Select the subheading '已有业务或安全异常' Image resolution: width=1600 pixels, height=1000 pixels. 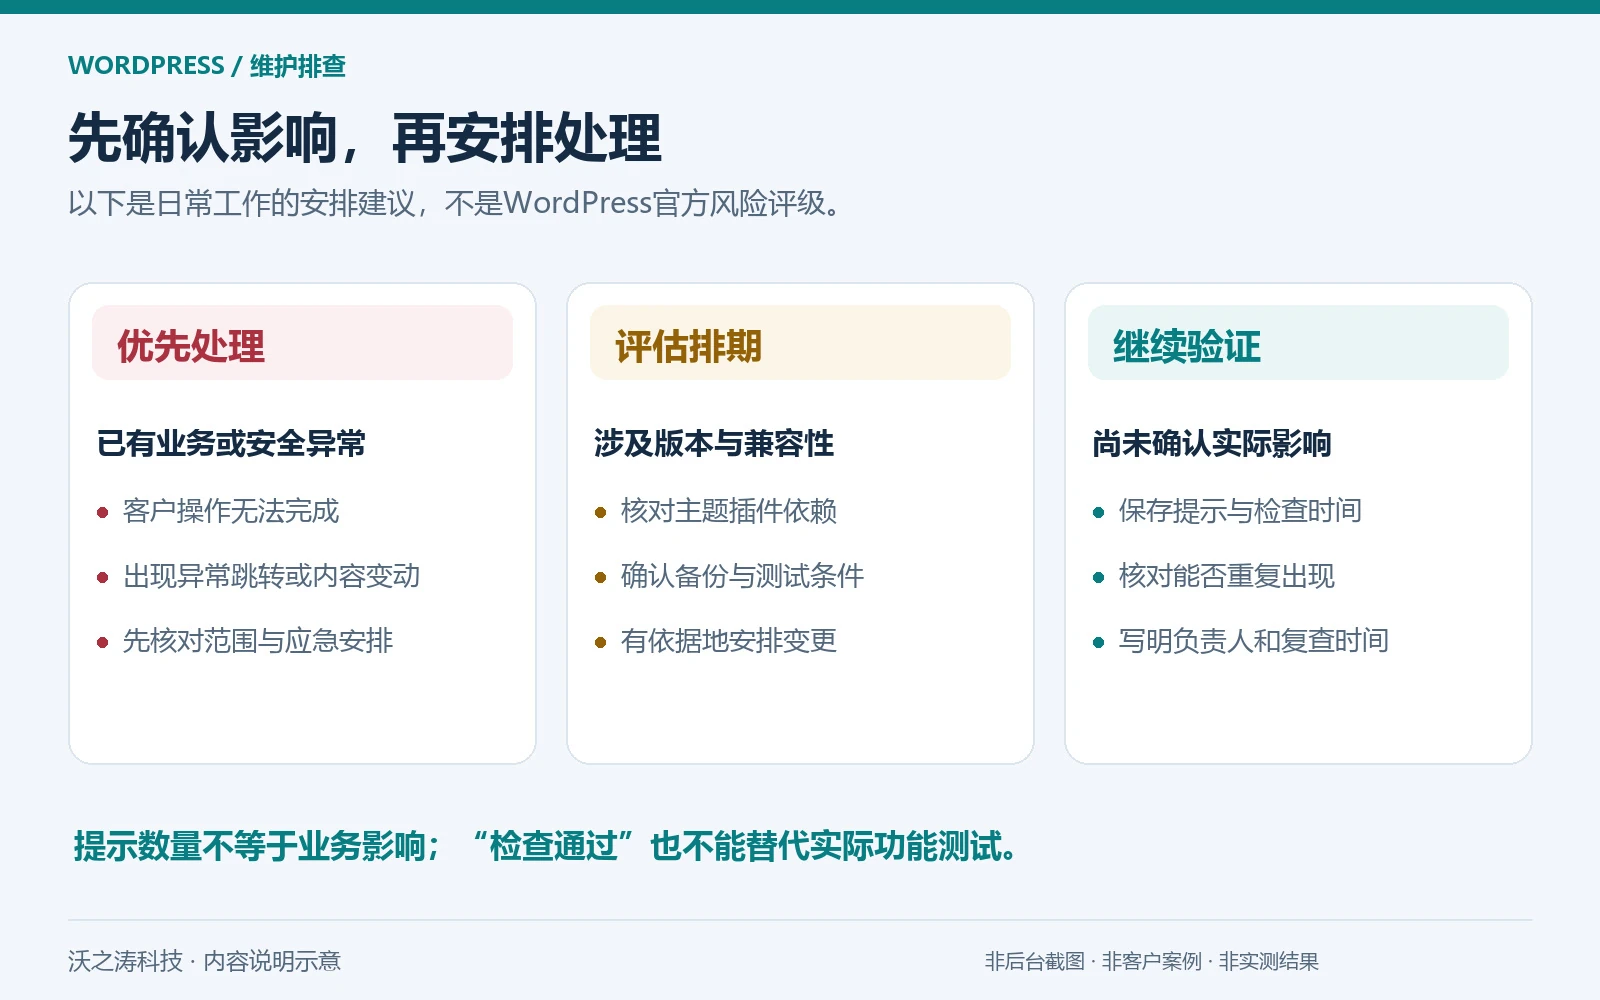click(x=231, y=443)
